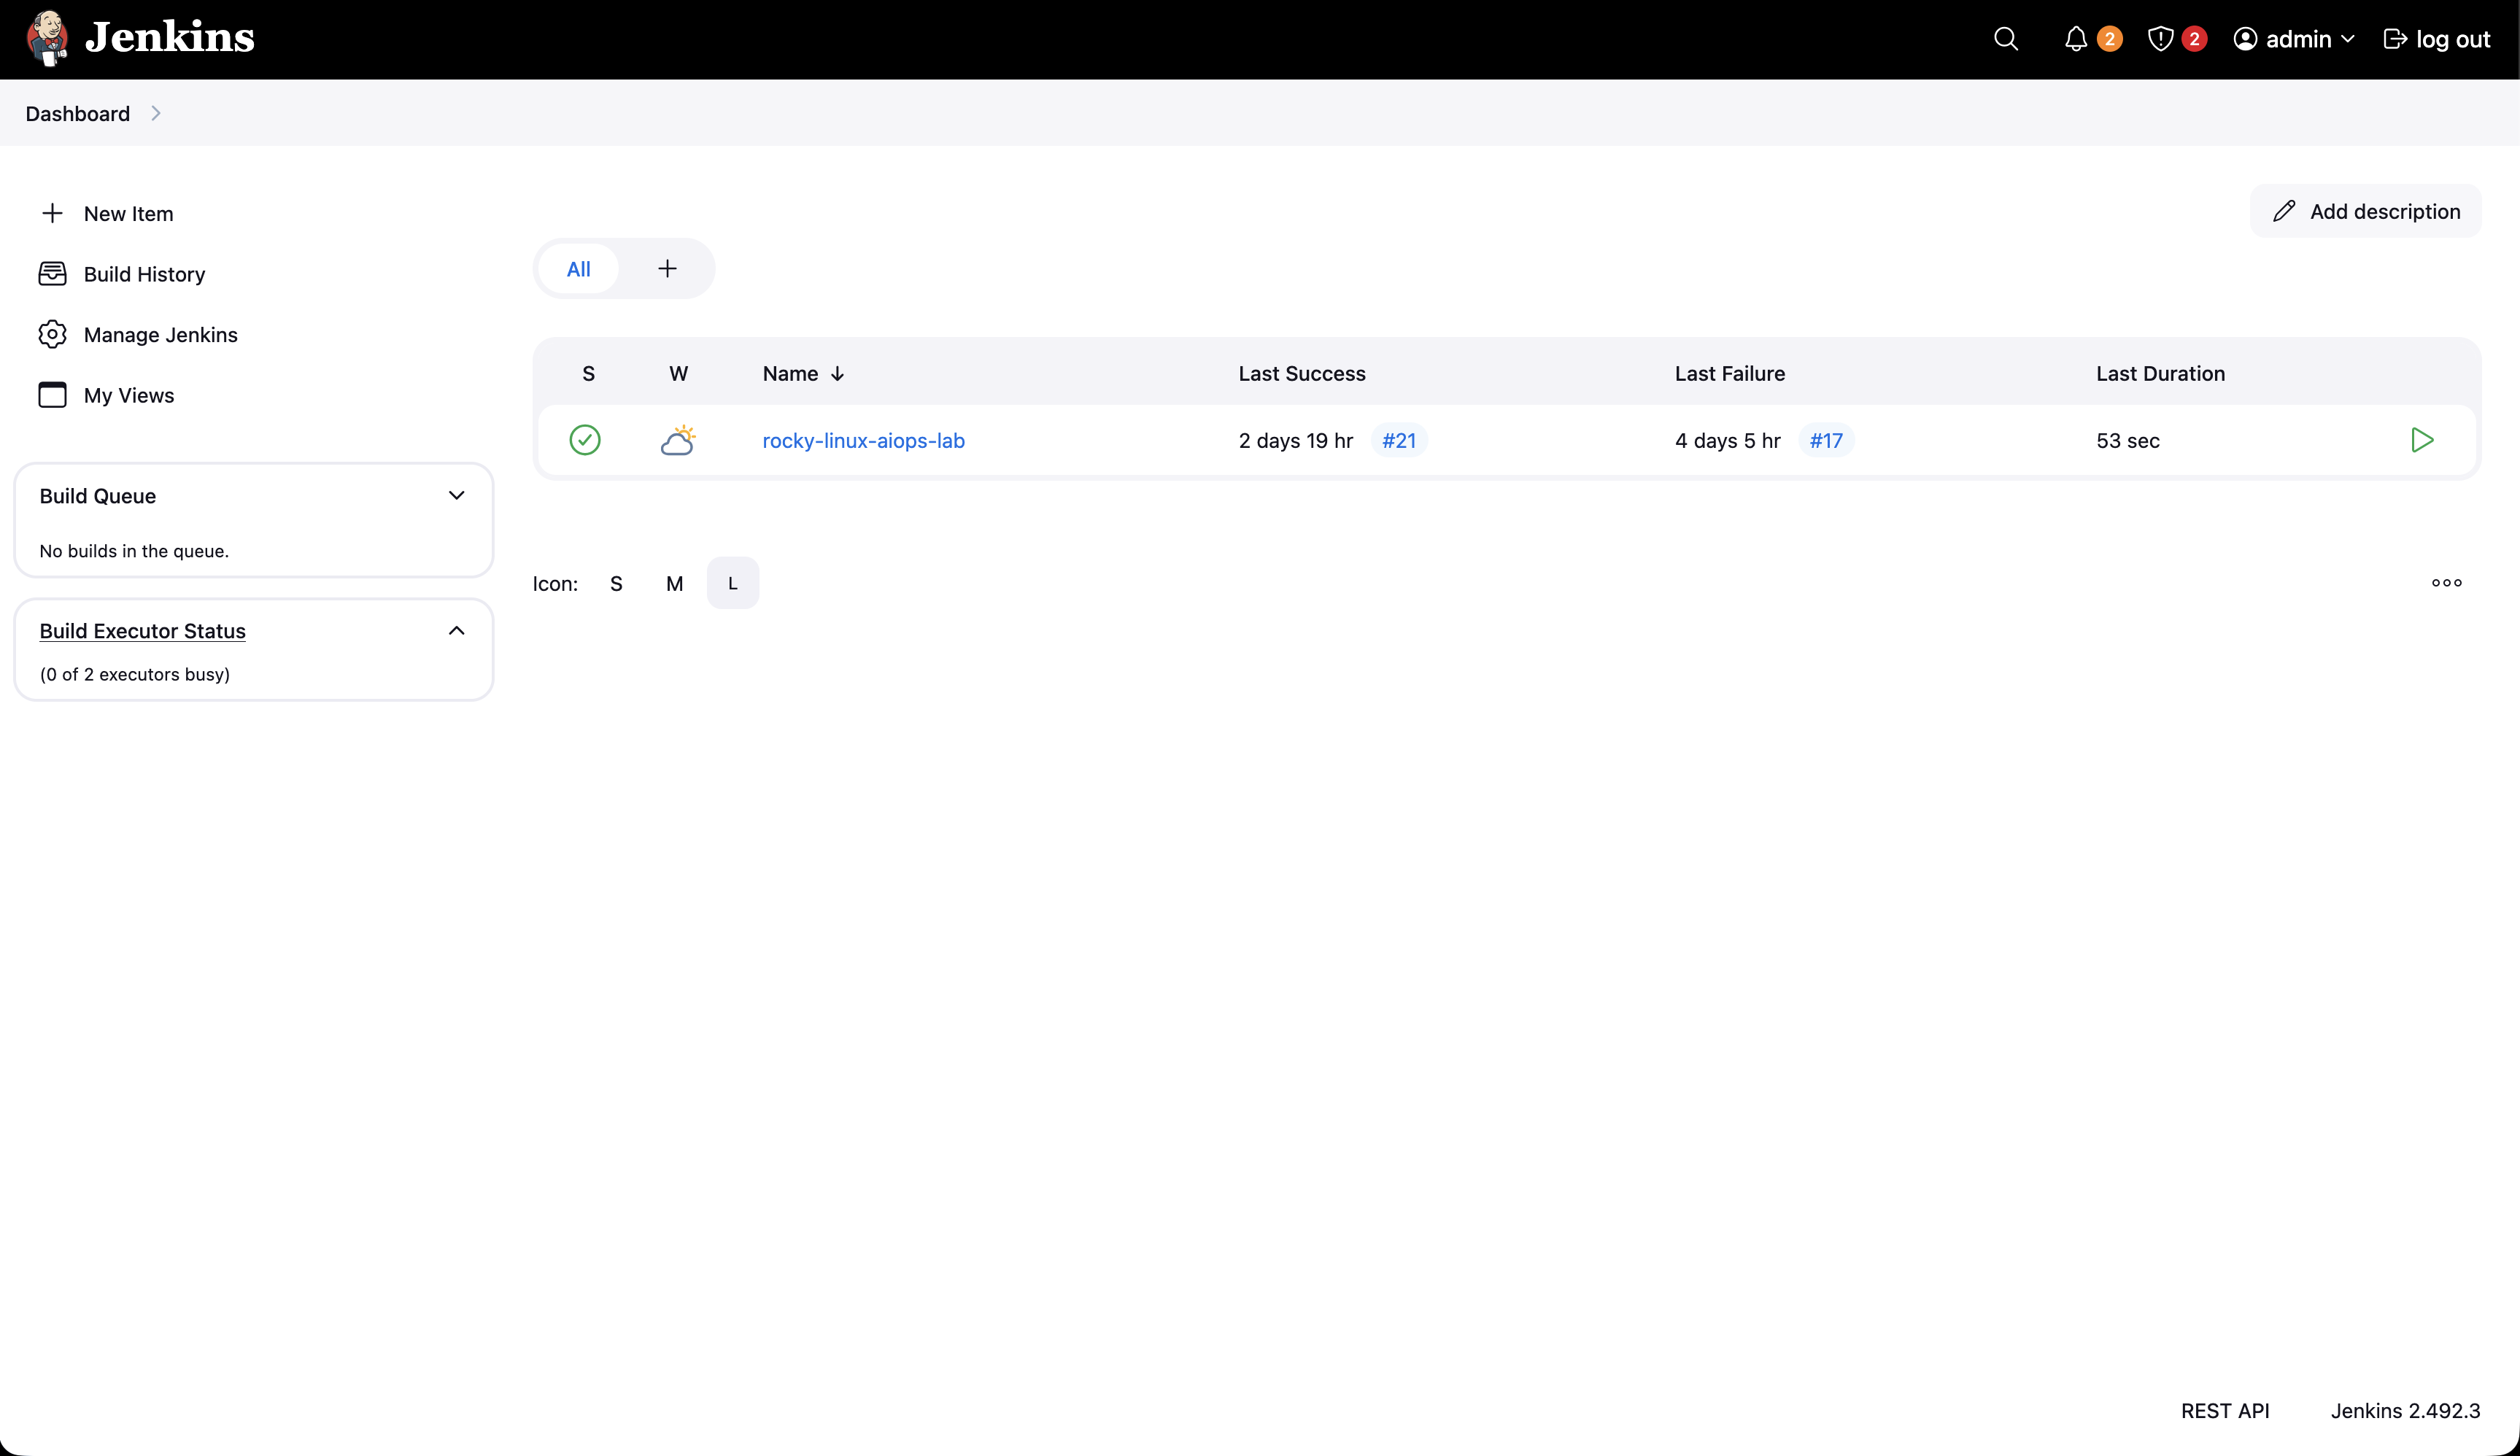This screenshot has height=1456, width=2520.
Task: Click 'No builds in the queue.' text
Action: (x=134, y=551)
